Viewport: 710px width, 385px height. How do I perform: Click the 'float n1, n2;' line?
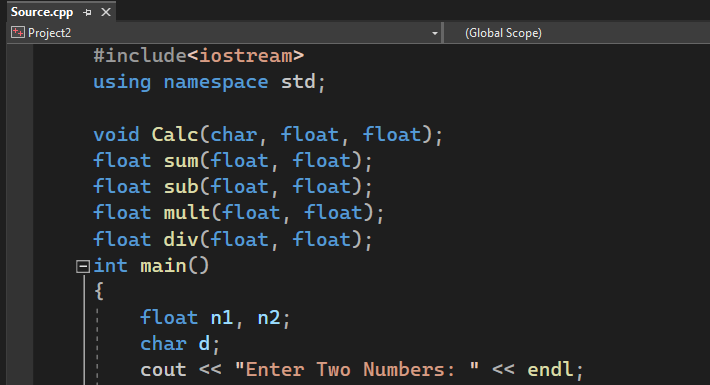point(215,318)
